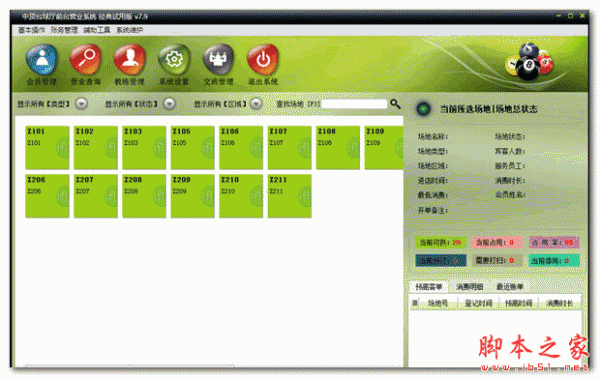Click the search magnifier next to venue field

[x=395, y=104]
